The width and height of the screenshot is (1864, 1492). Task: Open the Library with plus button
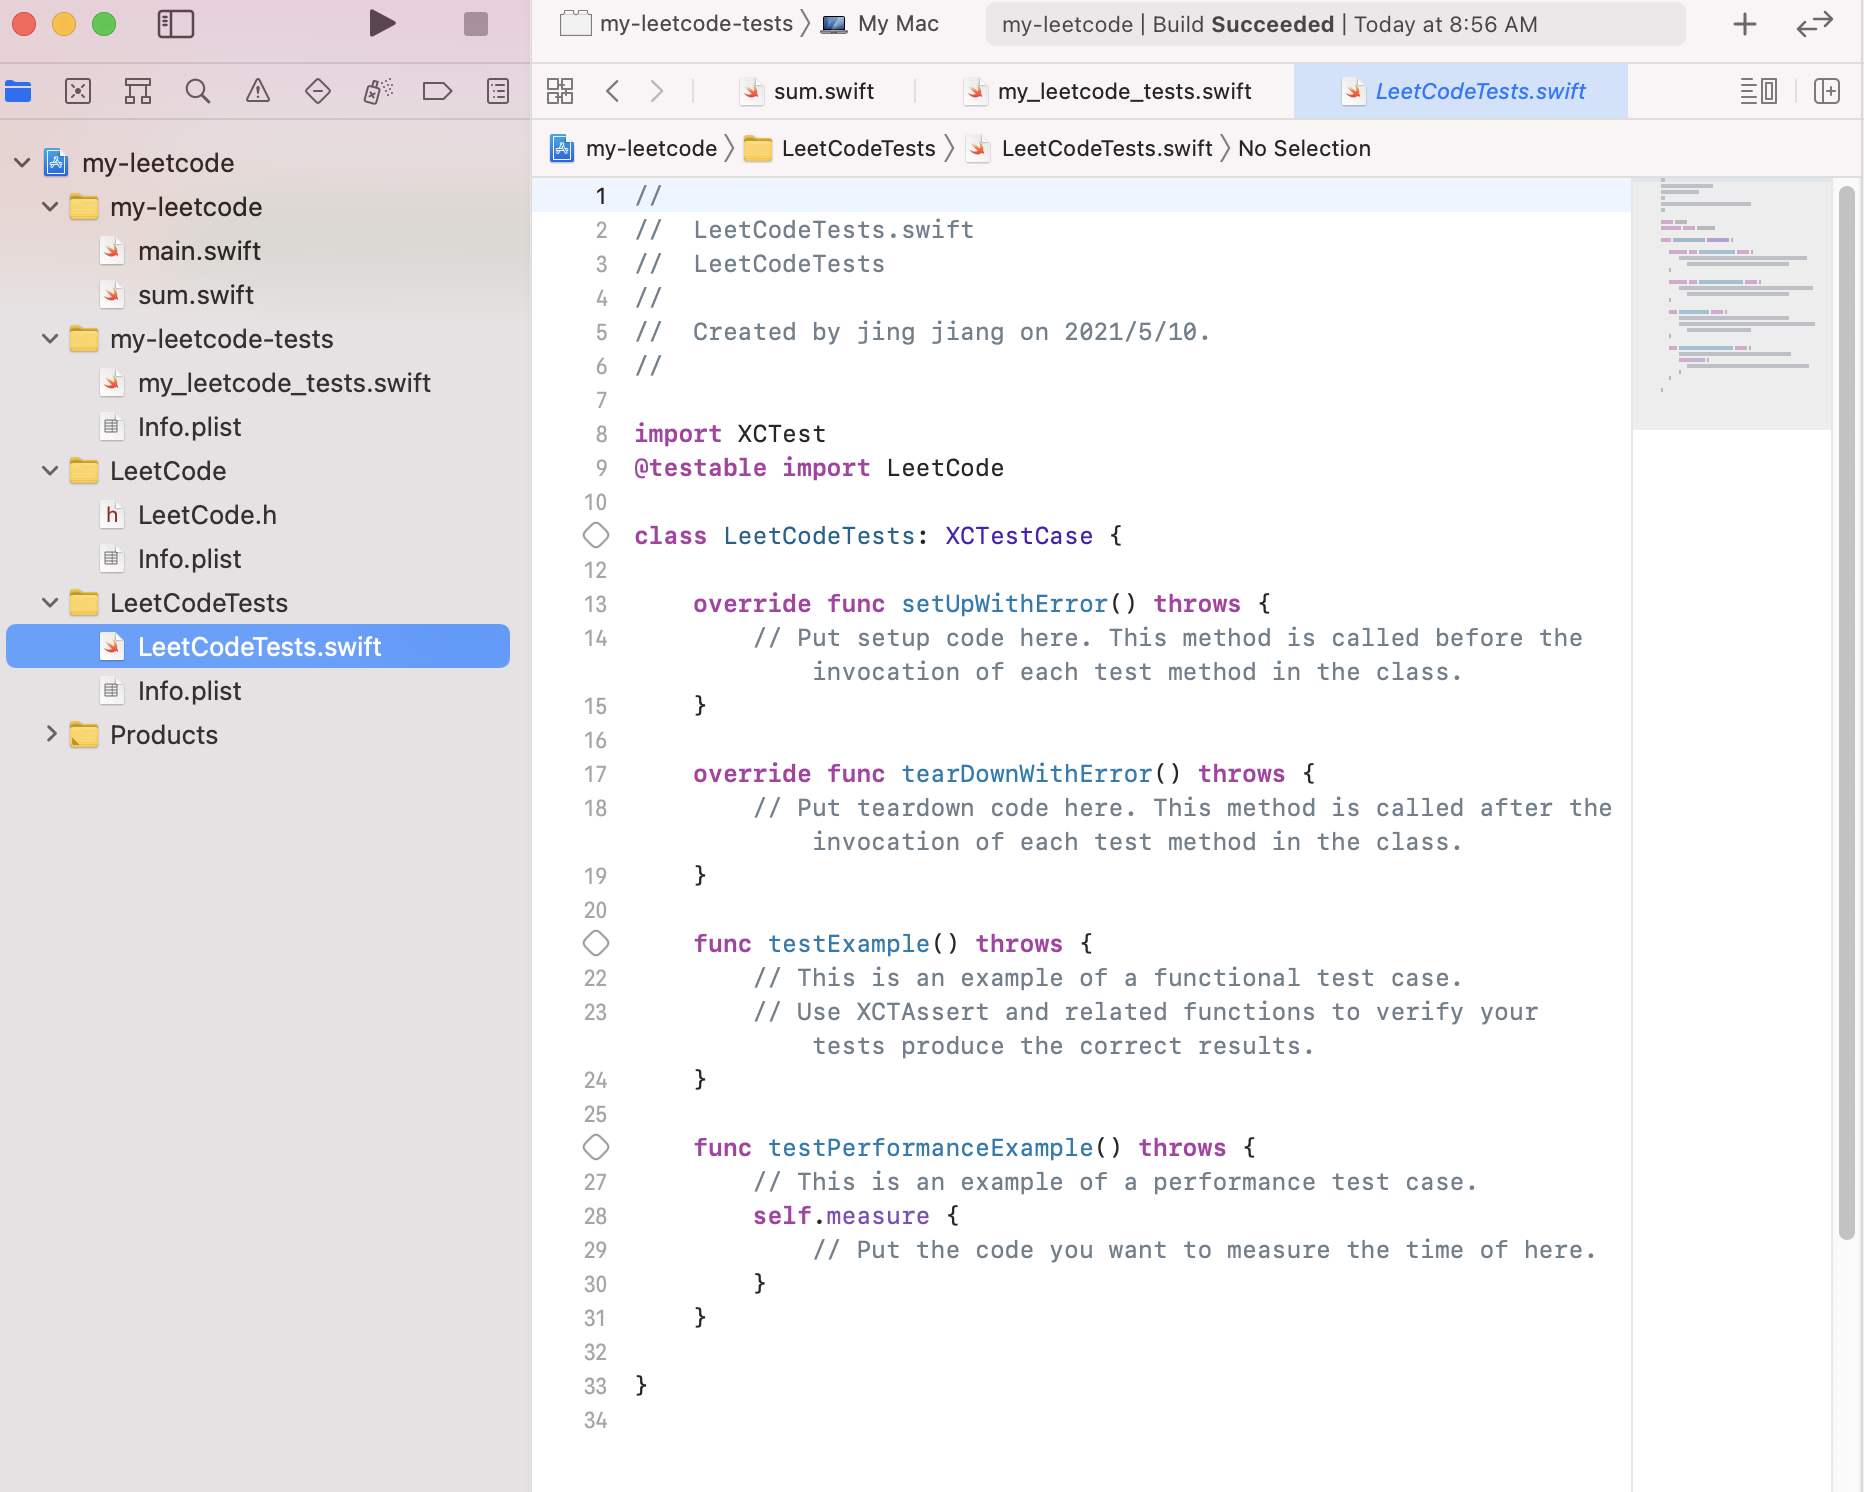(x=1745, y=24)
